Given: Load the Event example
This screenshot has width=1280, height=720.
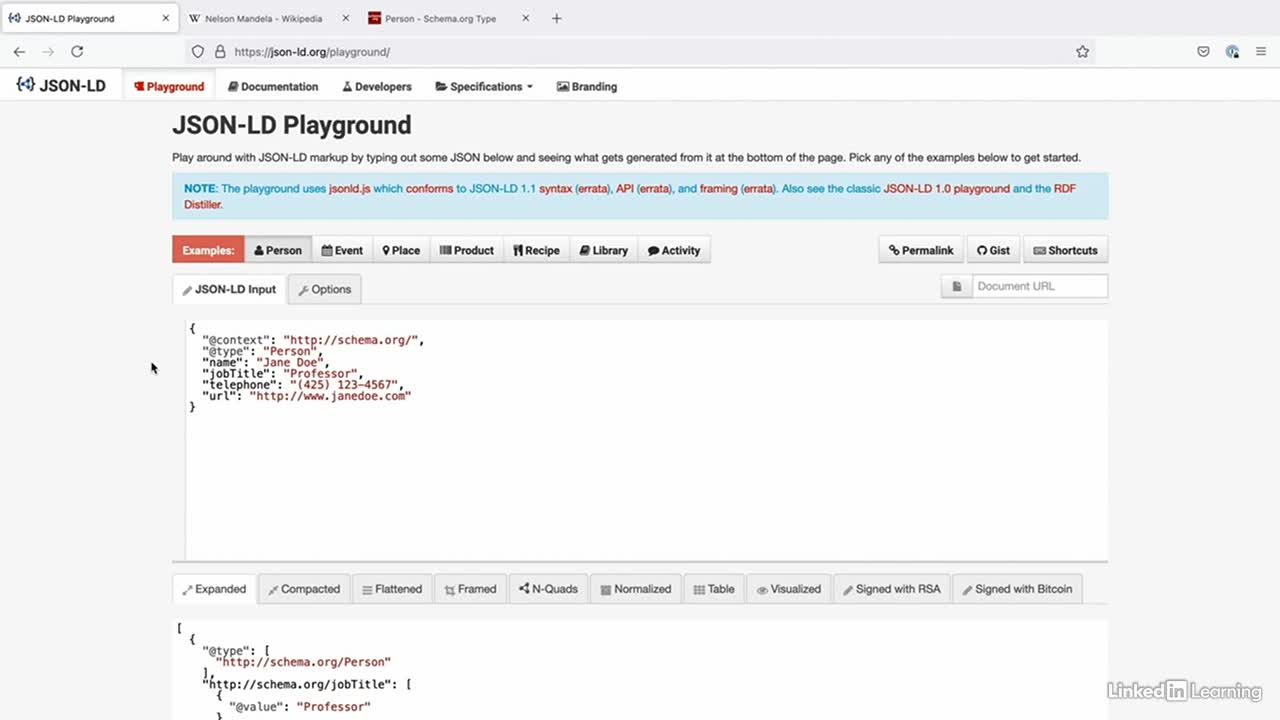Looking at the screenshot, I should click(342, 250).
